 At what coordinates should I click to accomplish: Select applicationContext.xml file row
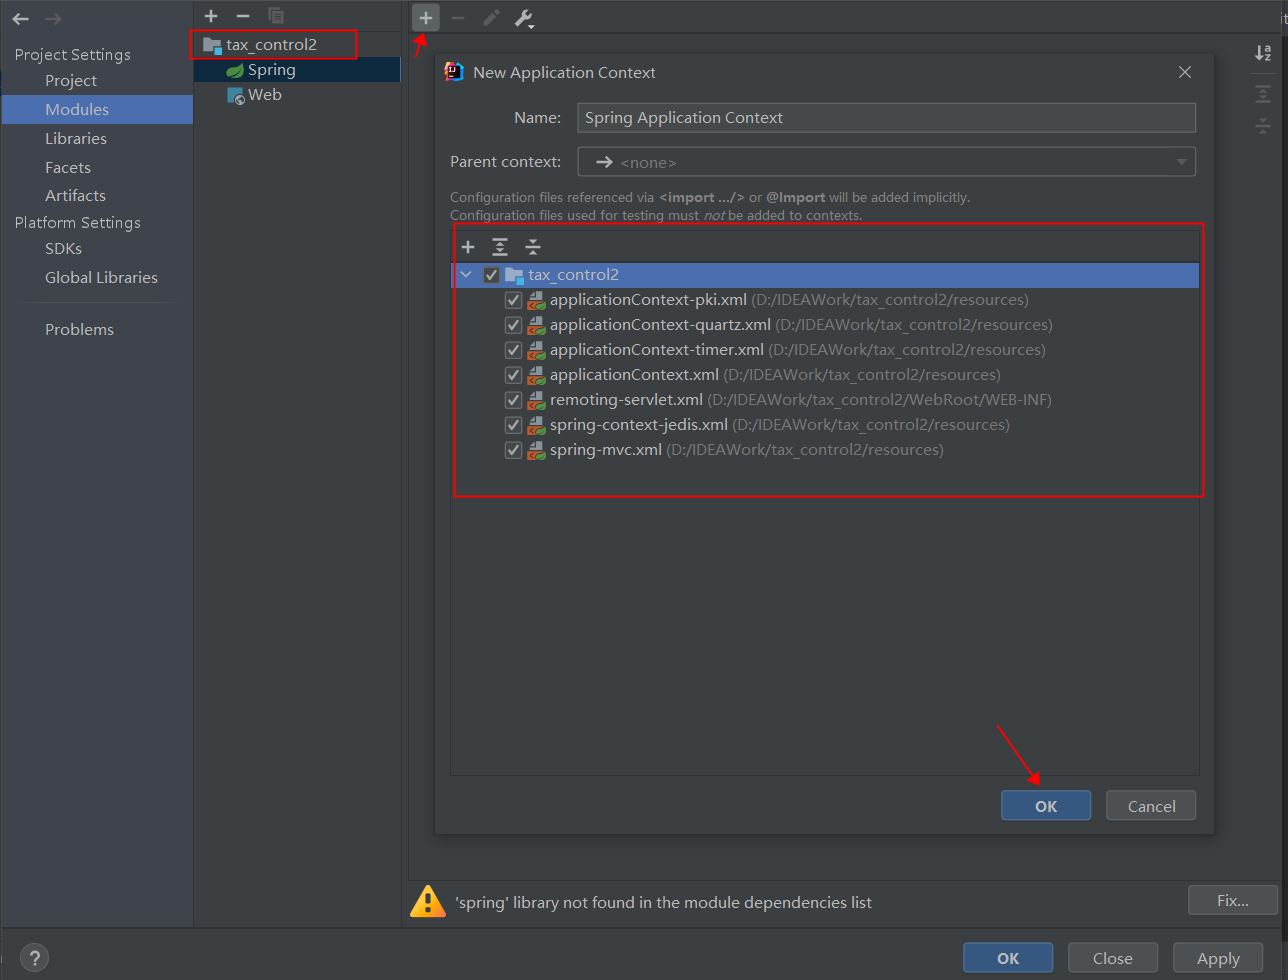[x=825, y=375]
